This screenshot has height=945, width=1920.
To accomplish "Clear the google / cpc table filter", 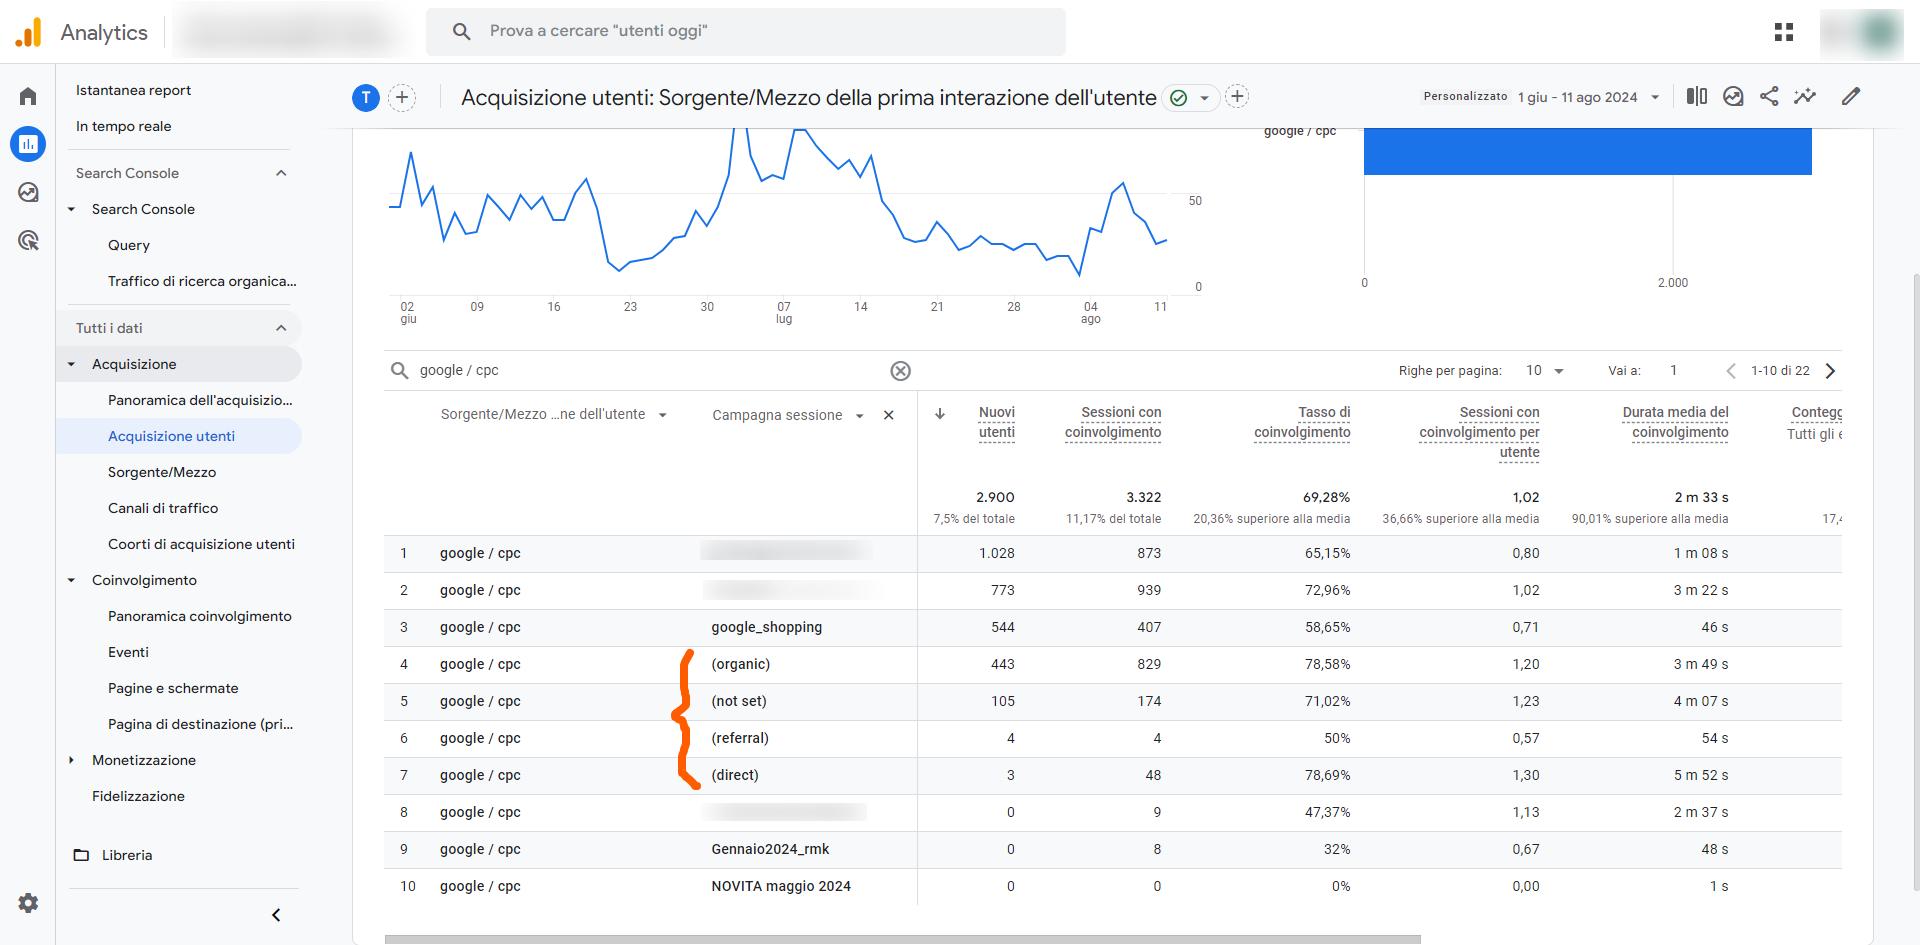I will pyautogui.click(x=900, y=371).
